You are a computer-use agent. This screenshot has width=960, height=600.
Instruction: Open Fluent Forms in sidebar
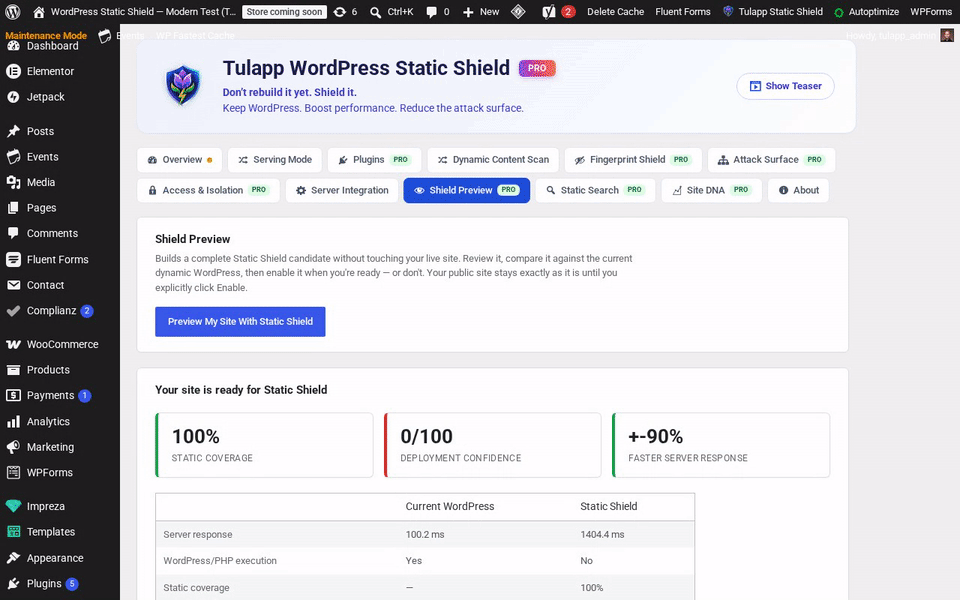pos(60,260)
